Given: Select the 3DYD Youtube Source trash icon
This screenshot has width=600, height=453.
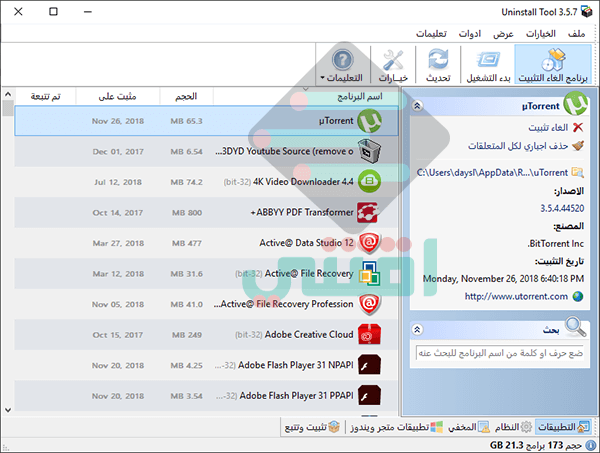Looking at the screenshot, I should 369,151.
